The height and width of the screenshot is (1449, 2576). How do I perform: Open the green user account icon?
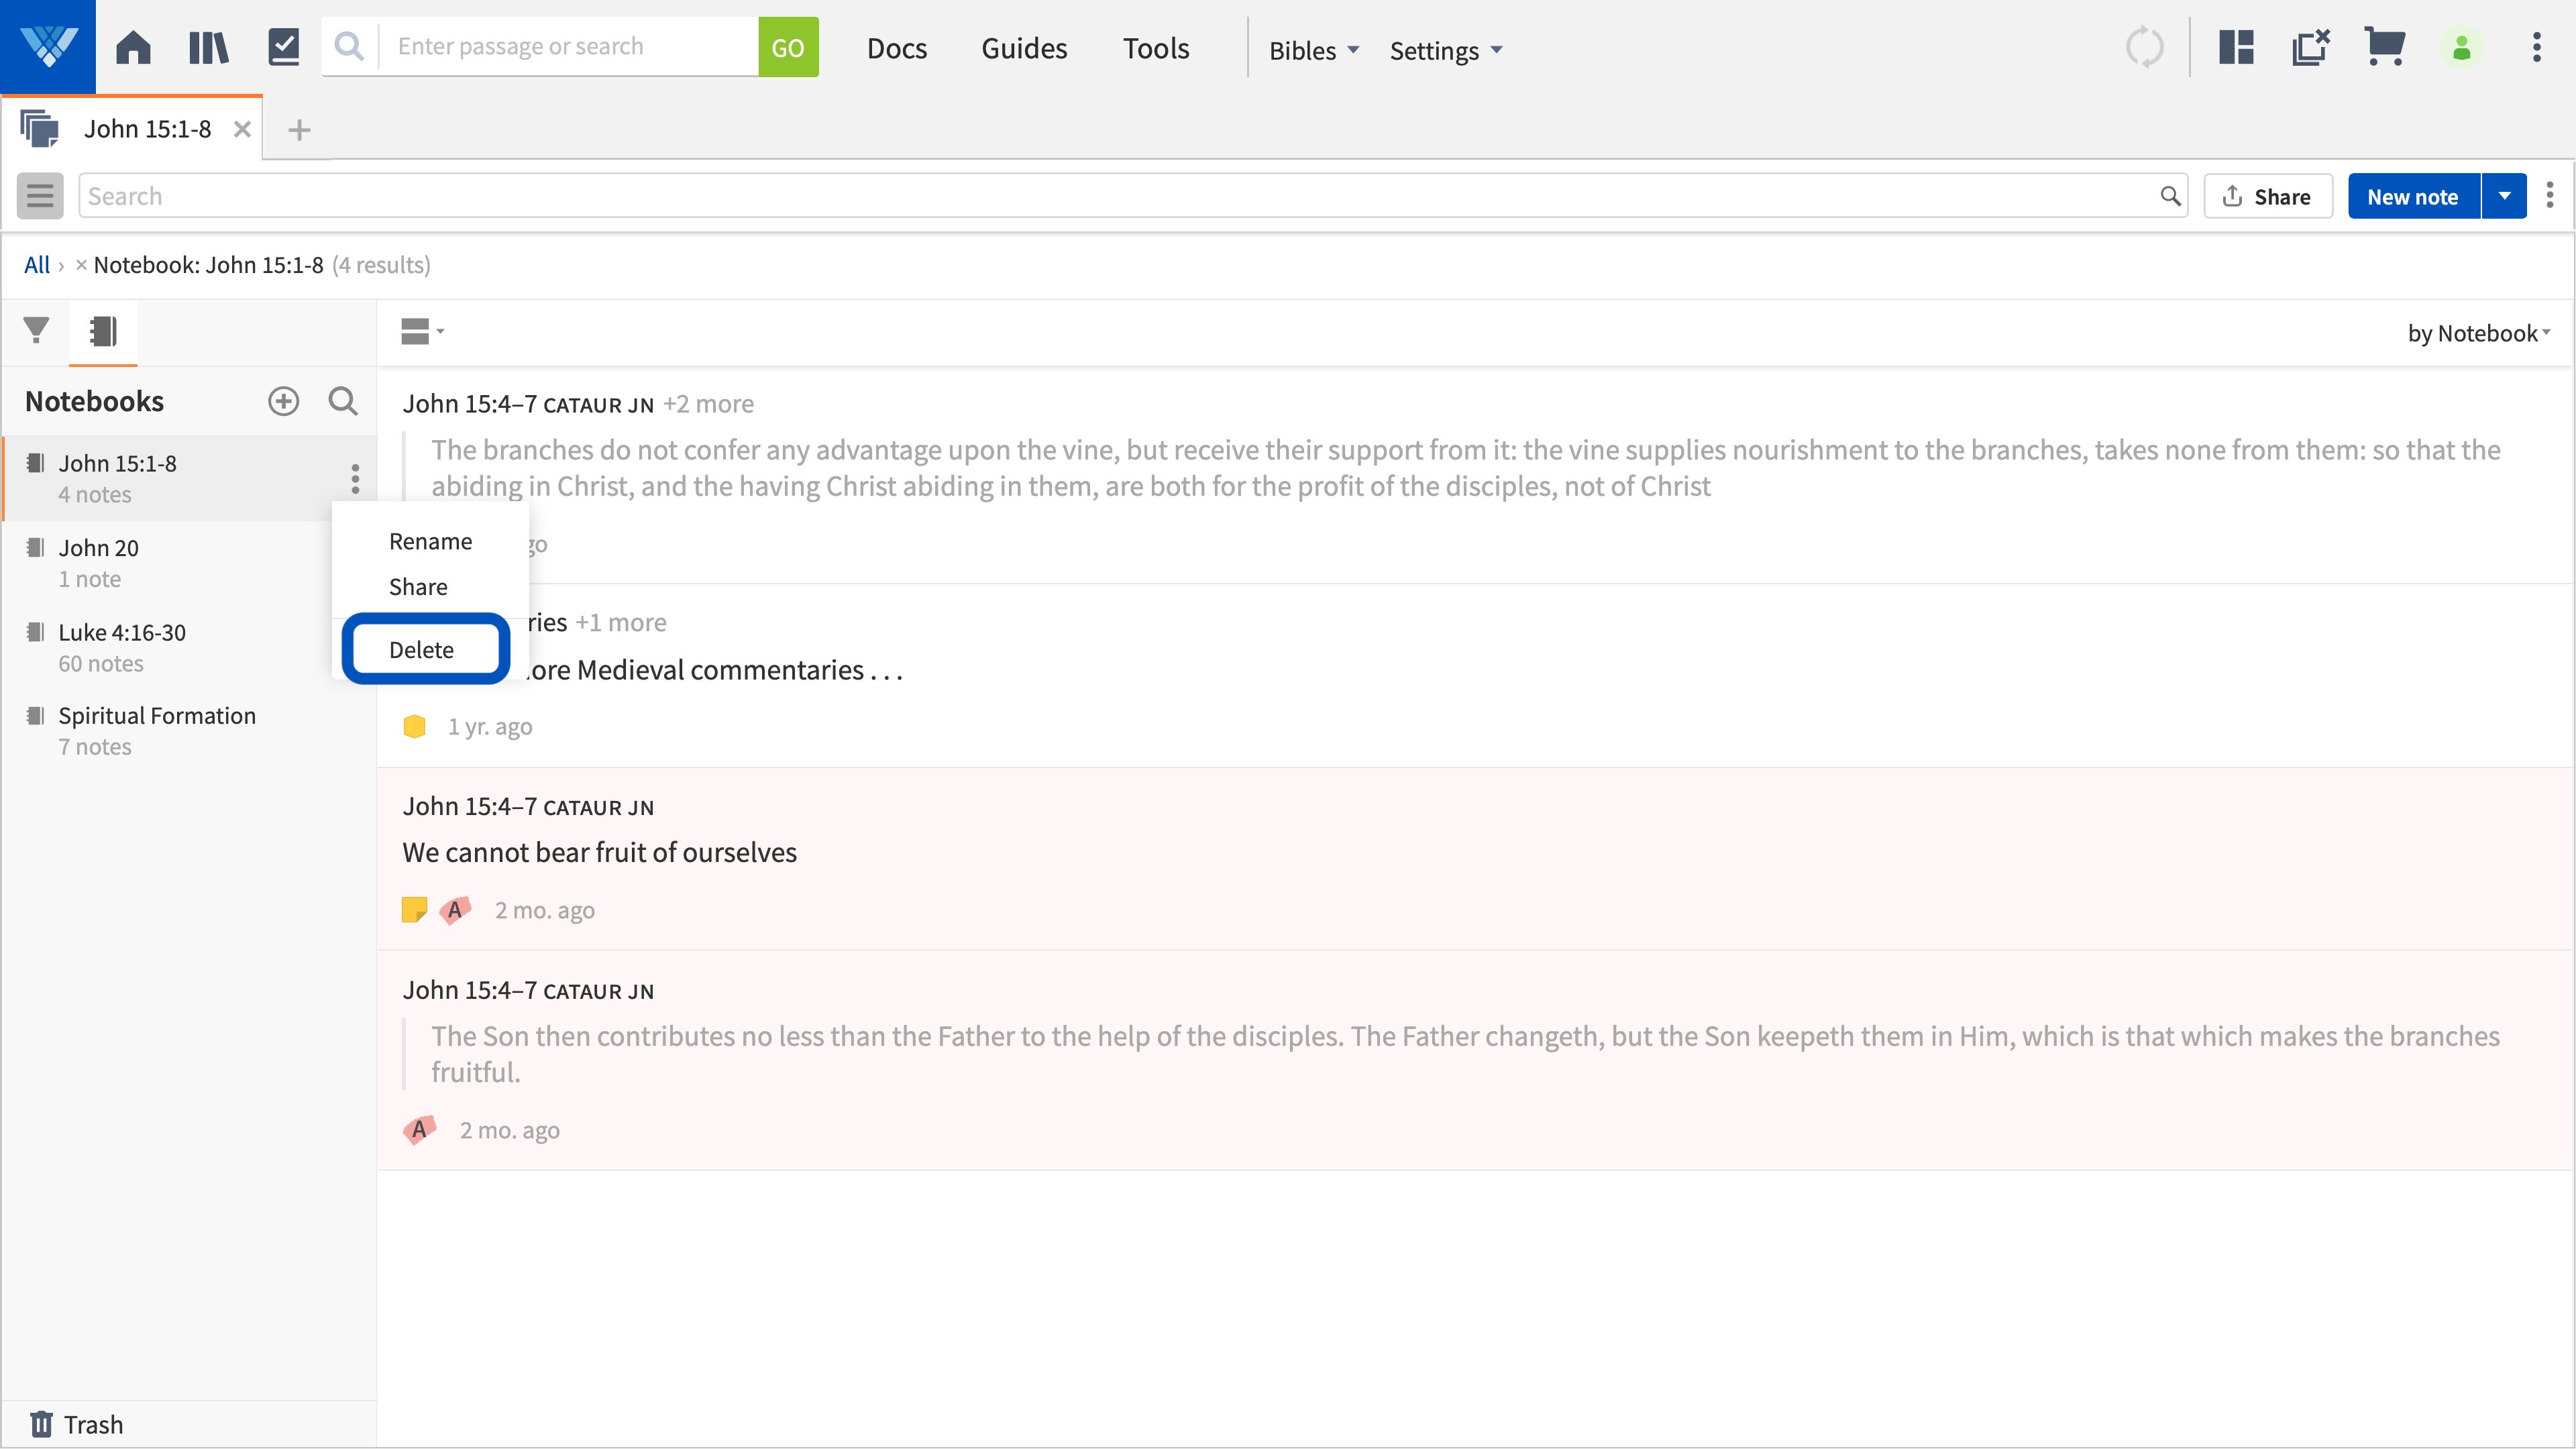coord(2462,47)
